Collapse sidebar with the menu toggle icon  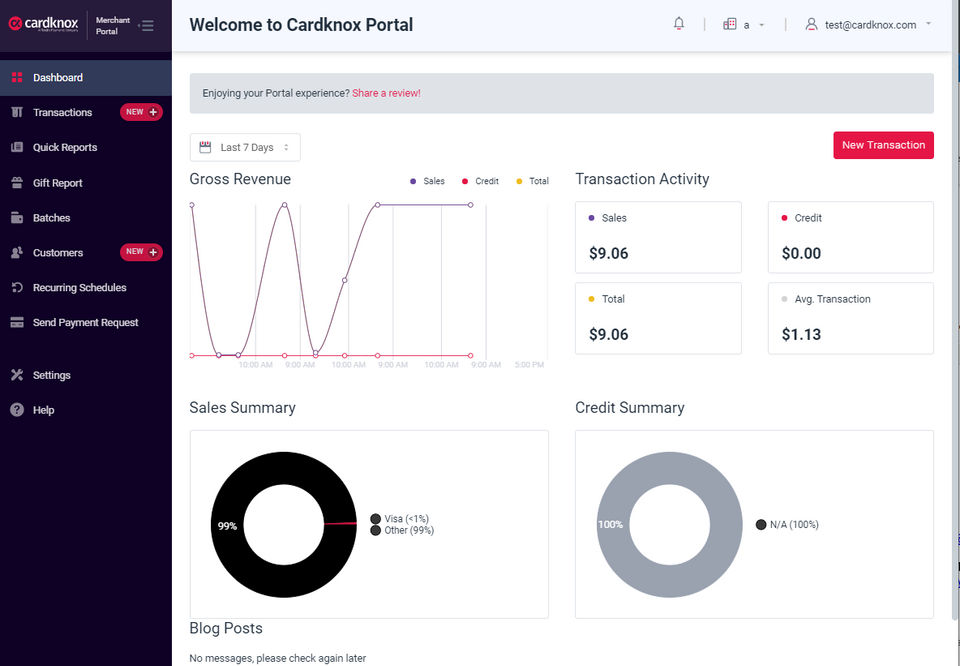pos(146,25)
